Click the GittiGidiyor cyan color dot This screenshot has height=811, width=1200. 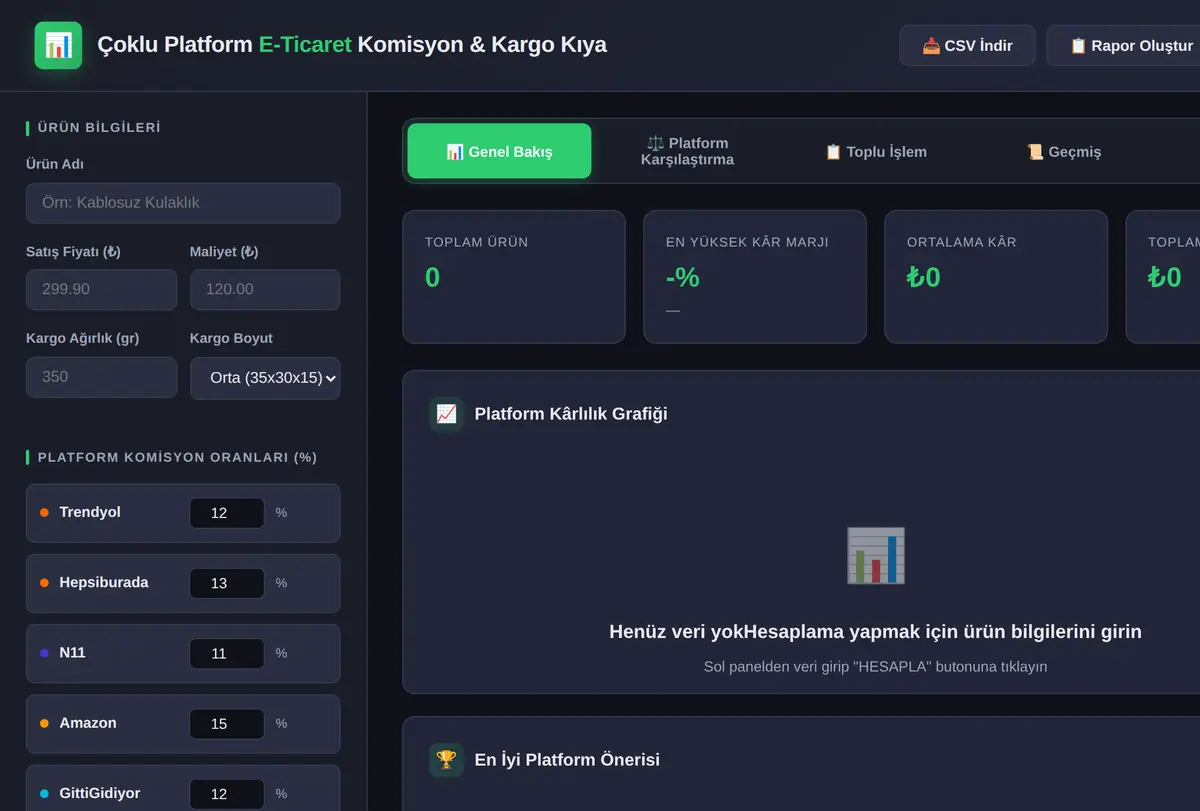44,793
